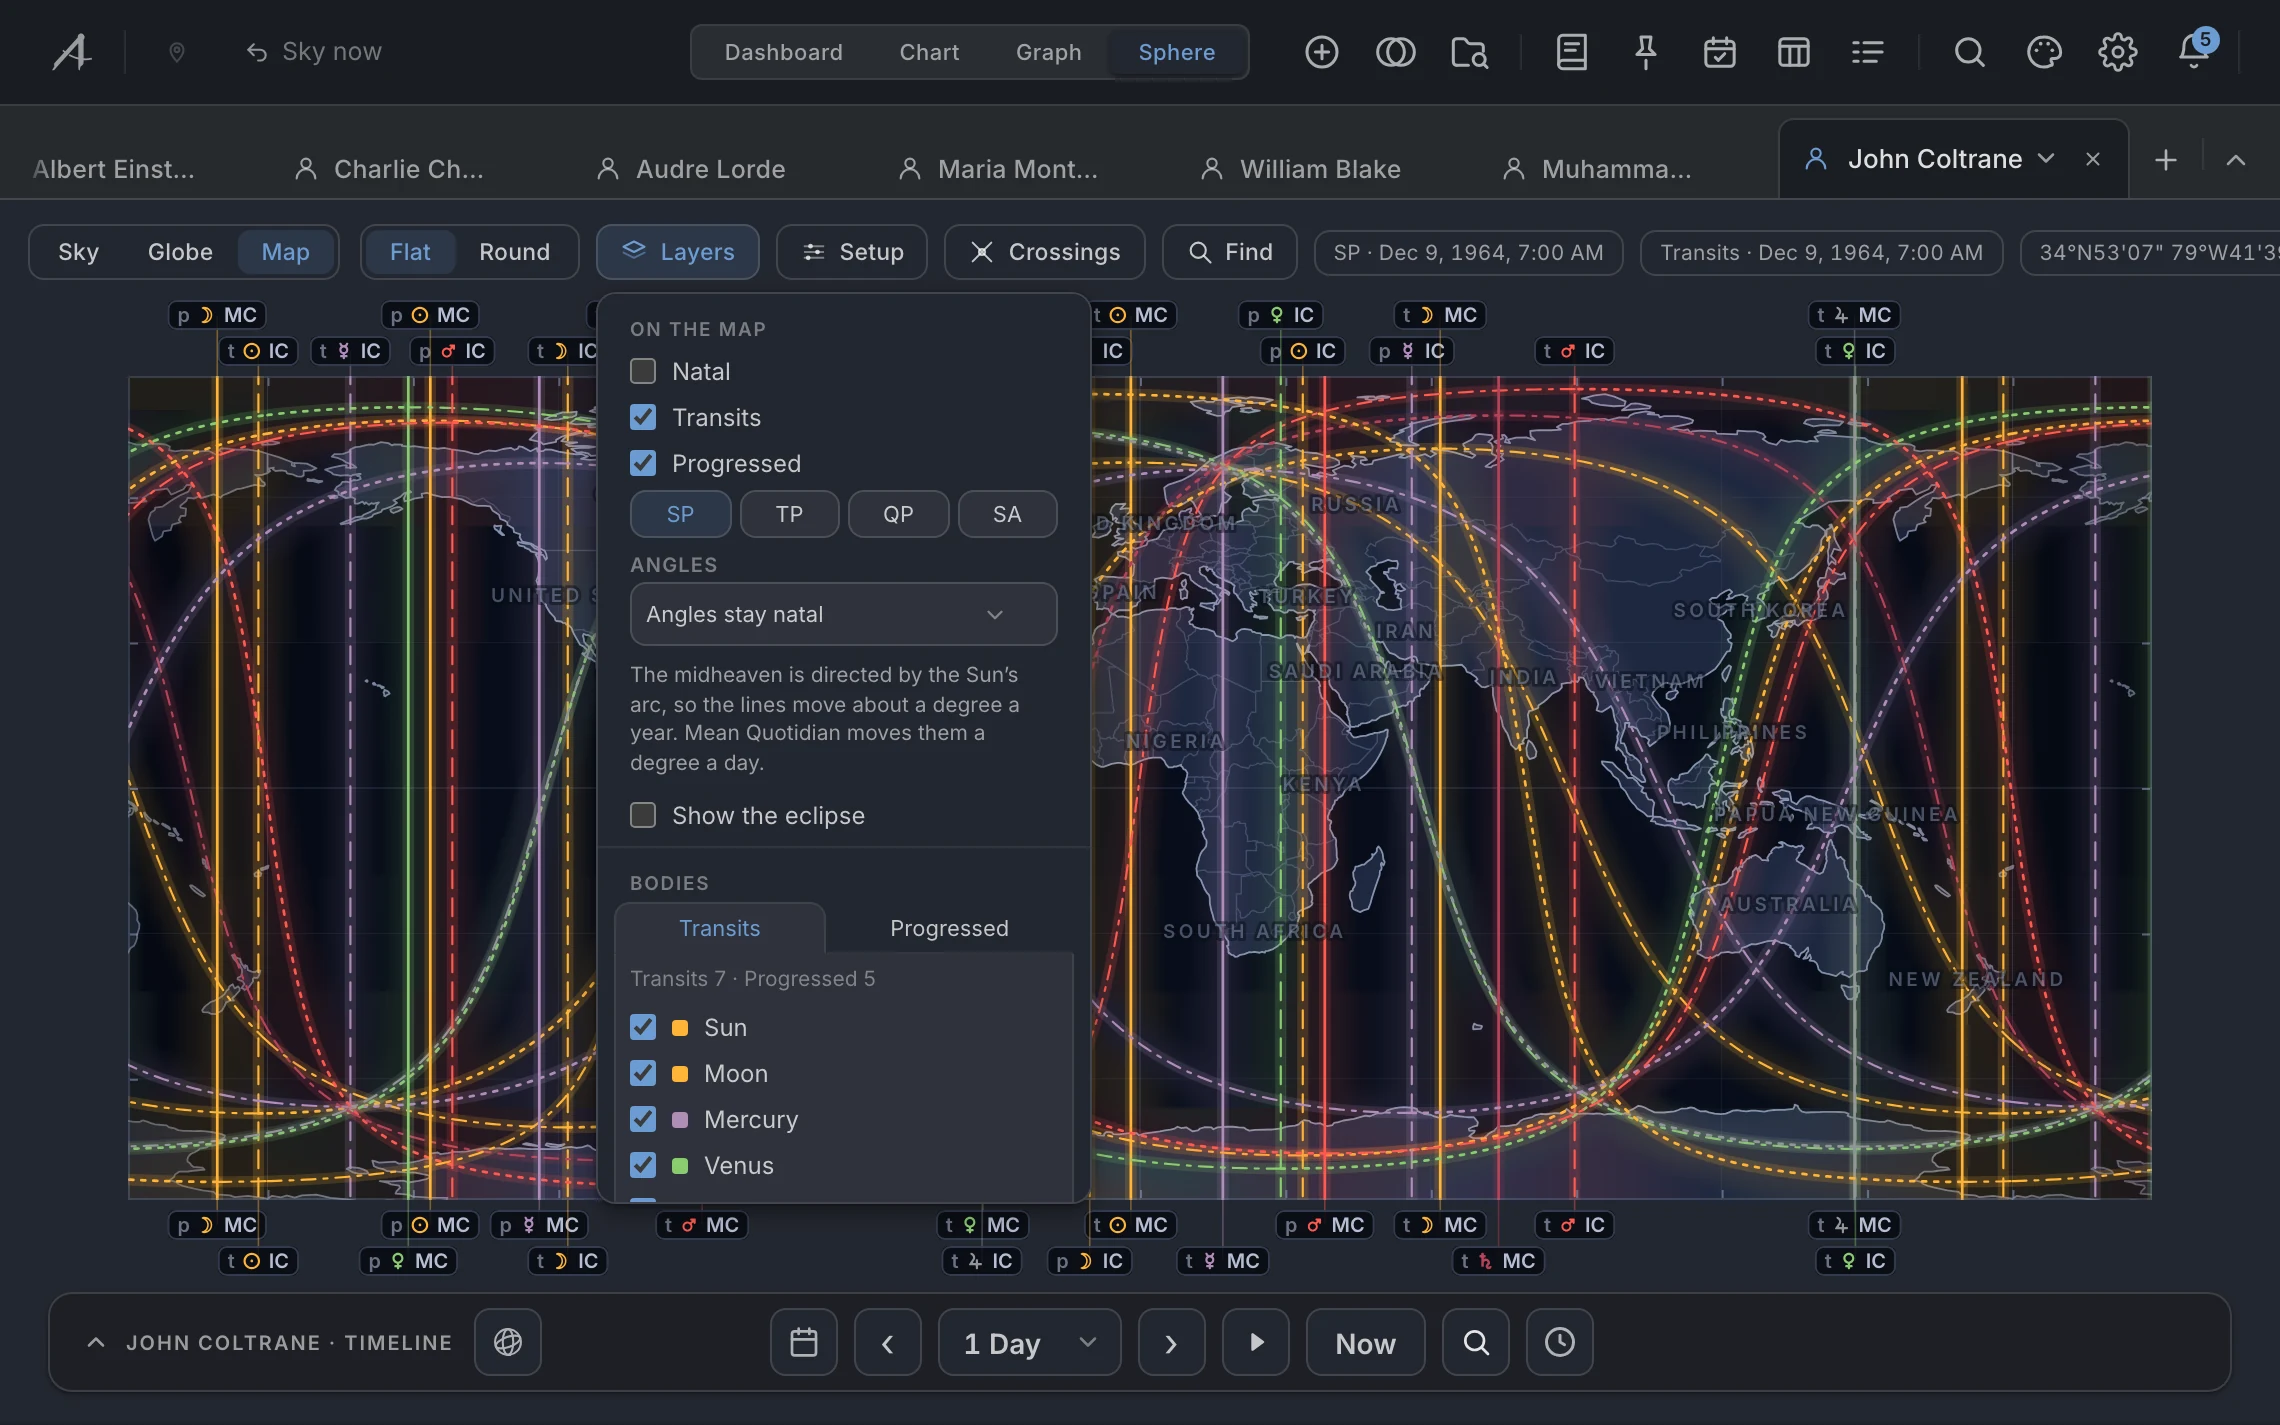Uncheck the Transits layer checkbox
Screen dimensions: 2280x1425
pos(643,417)
